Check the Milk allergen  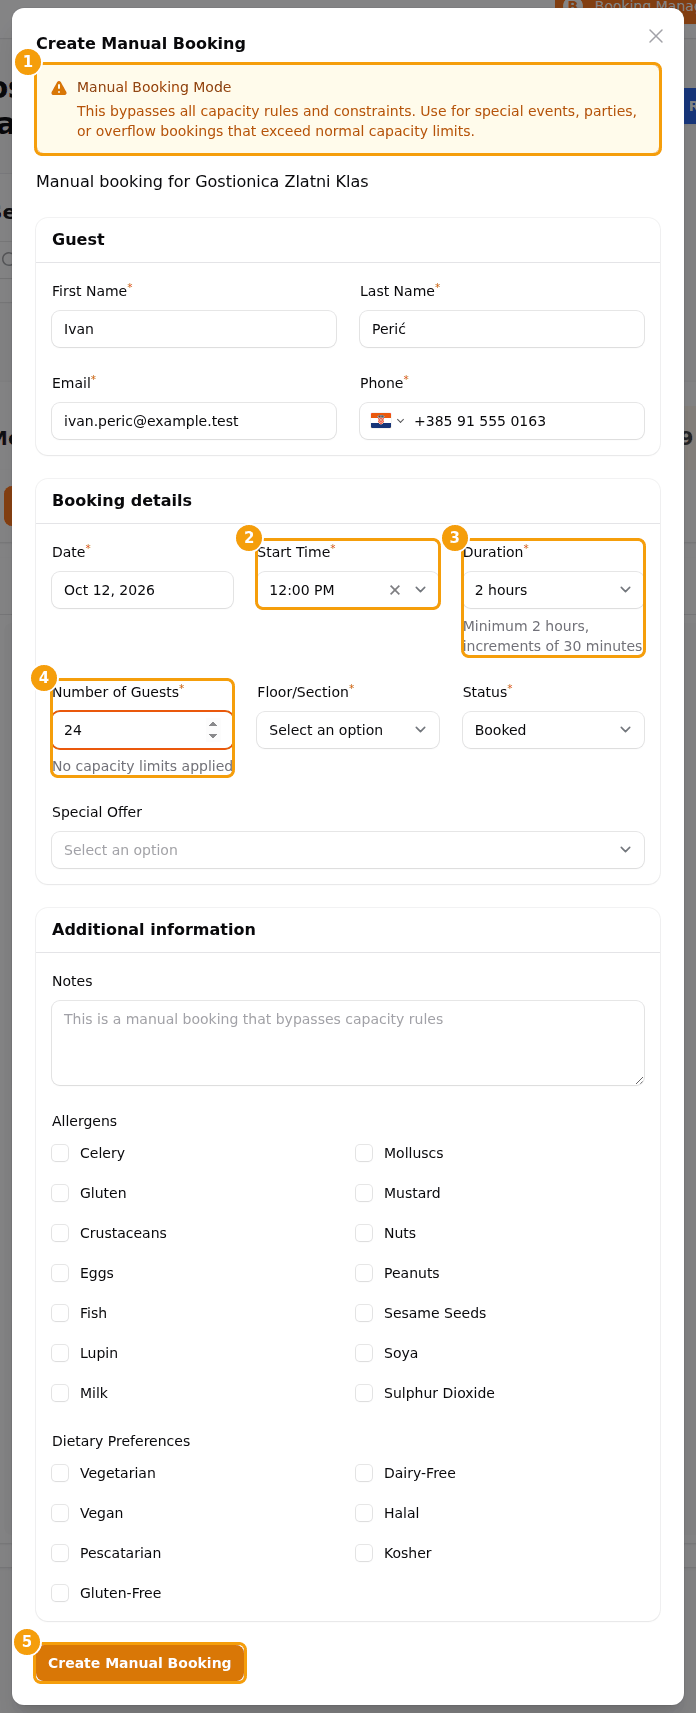pyautogui.click(x=60, y=1393)
